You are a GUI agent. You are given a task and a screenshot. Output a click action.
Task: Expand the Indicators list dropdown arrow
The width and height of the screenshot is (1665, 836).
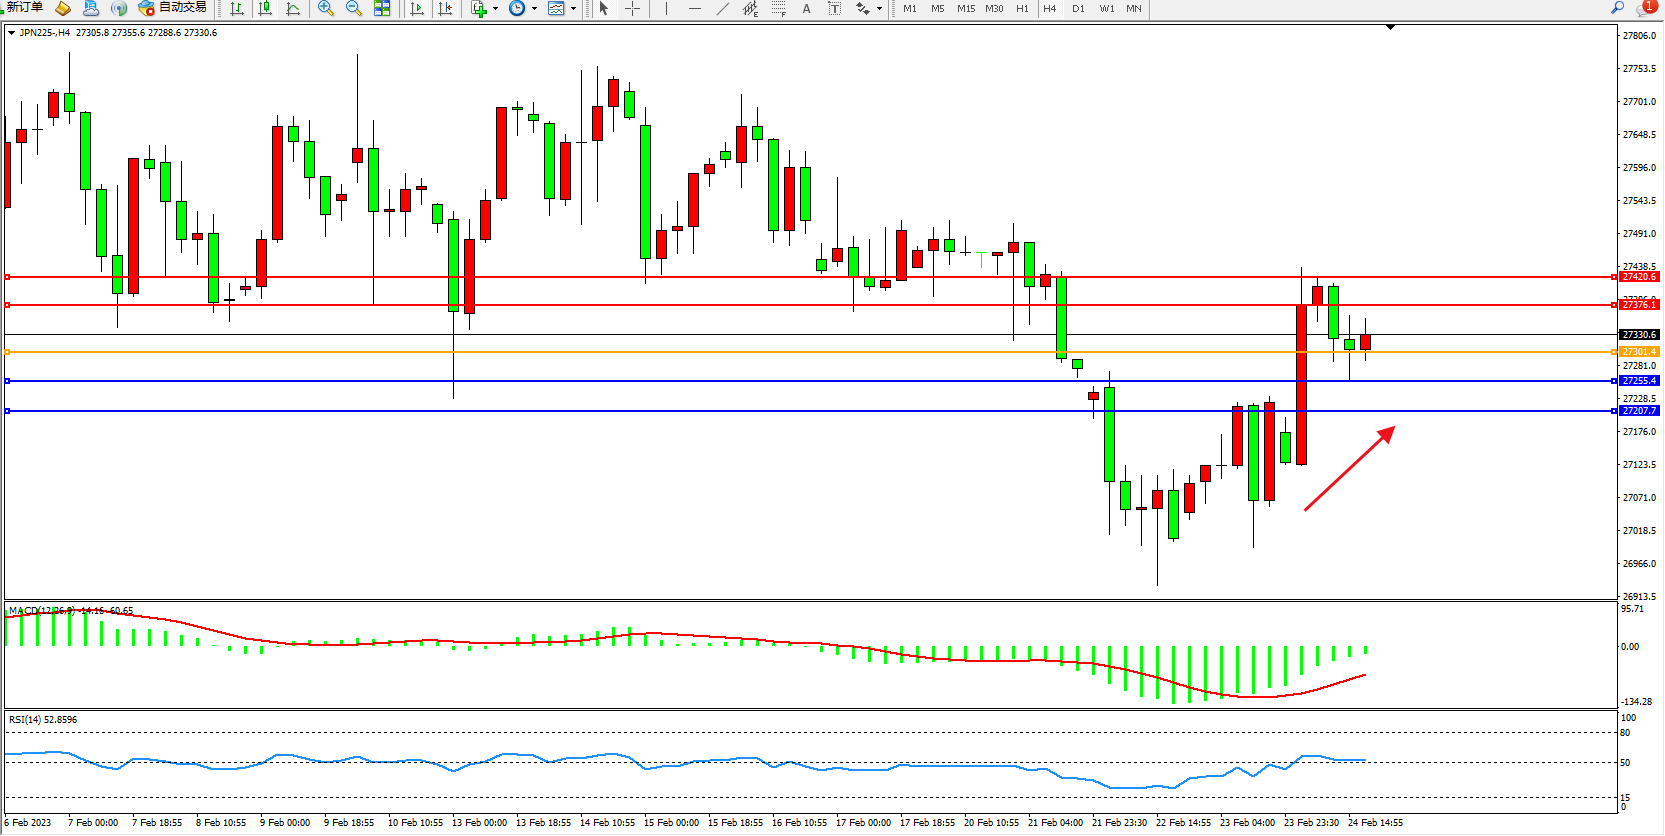click(x=496, y=9)
